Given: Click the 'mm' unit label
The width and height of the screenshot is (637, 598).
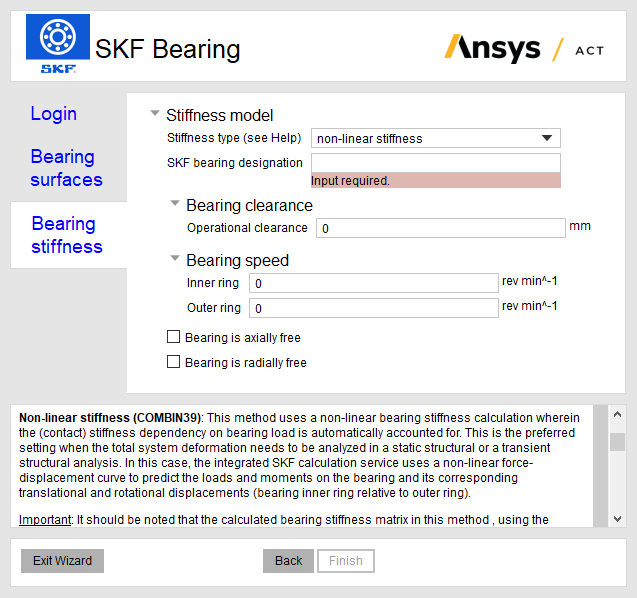Looking at the screenshot, I should (x=580, y=226).
